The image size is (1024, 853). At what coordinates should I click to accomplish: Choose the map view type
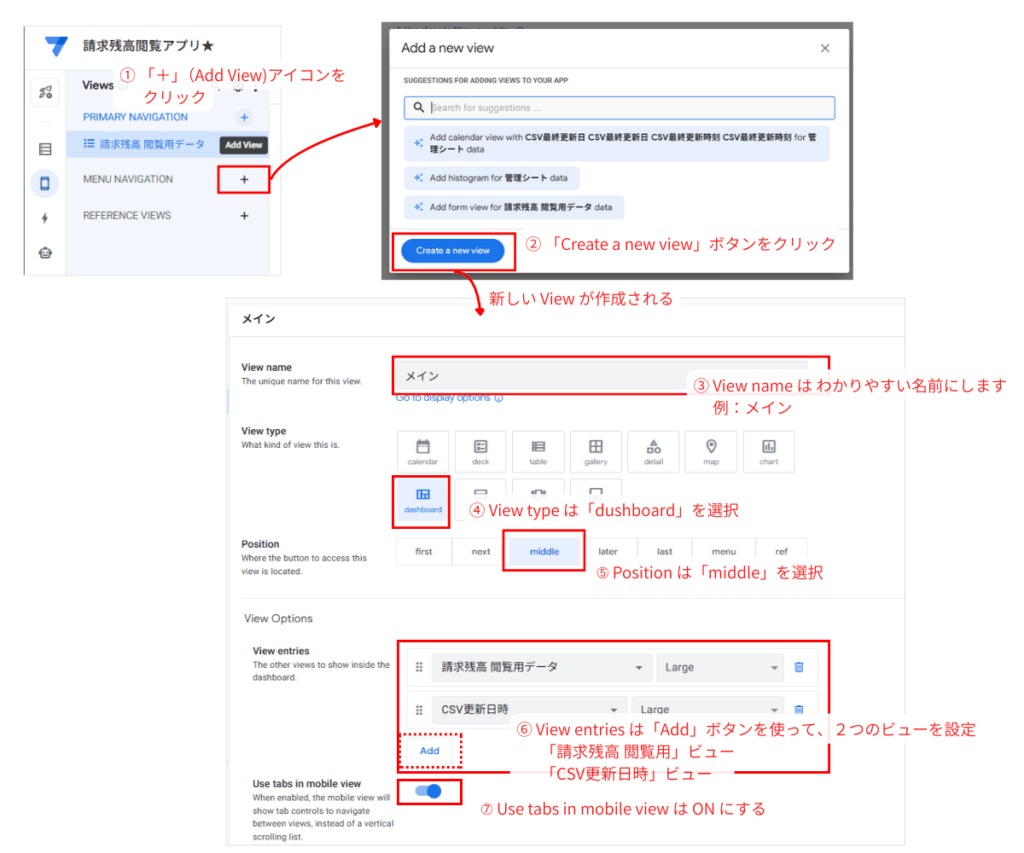click(x=711, y=451)
